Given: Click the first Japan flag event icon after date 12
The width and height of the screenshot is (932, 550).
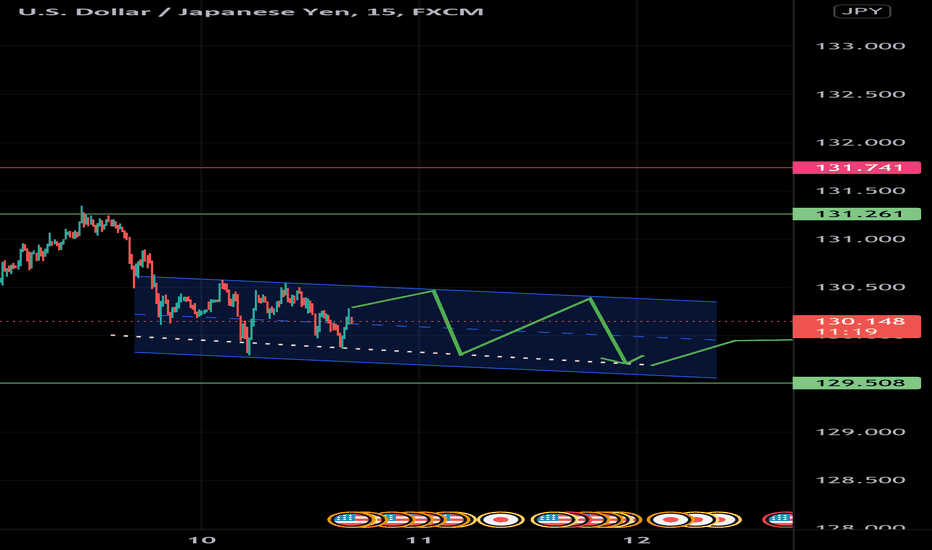Looking at the screenshot, I should tap(670, 520).
